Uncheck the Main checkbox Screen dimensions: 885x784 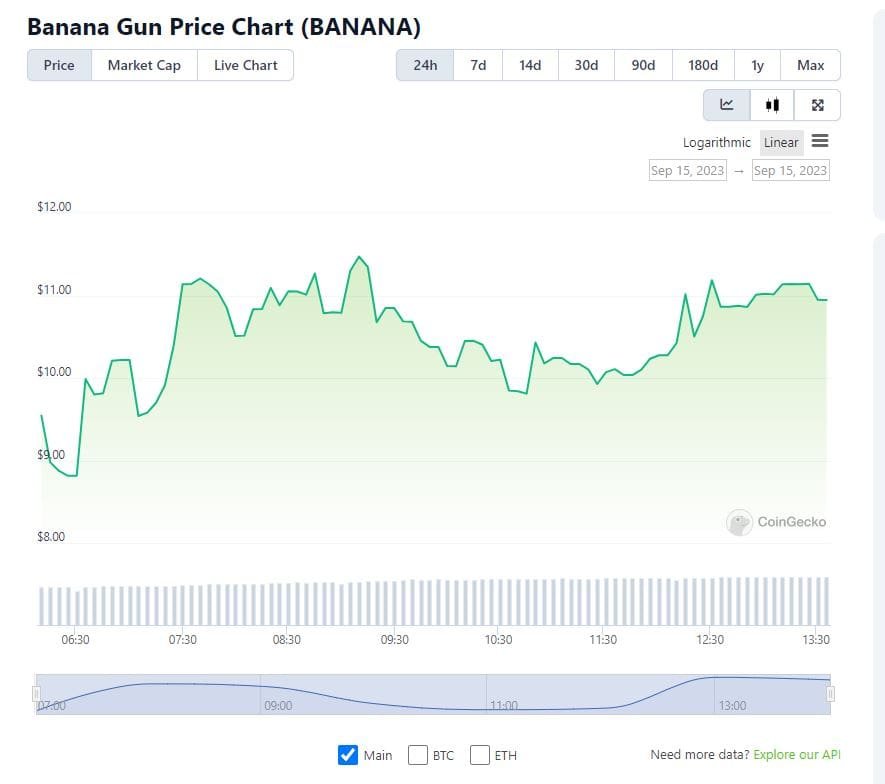tap(349, 755)
